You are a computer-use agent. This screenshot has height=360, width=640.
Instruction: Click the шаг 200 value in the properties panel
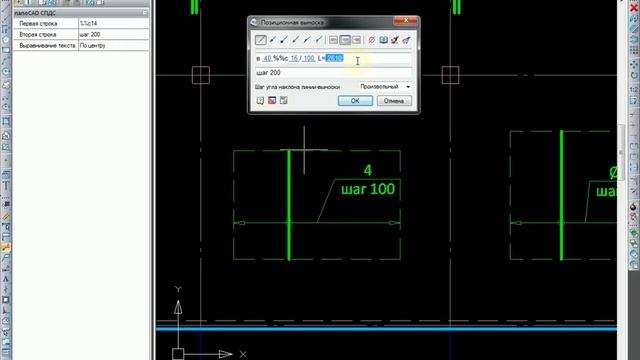point(113,35)
